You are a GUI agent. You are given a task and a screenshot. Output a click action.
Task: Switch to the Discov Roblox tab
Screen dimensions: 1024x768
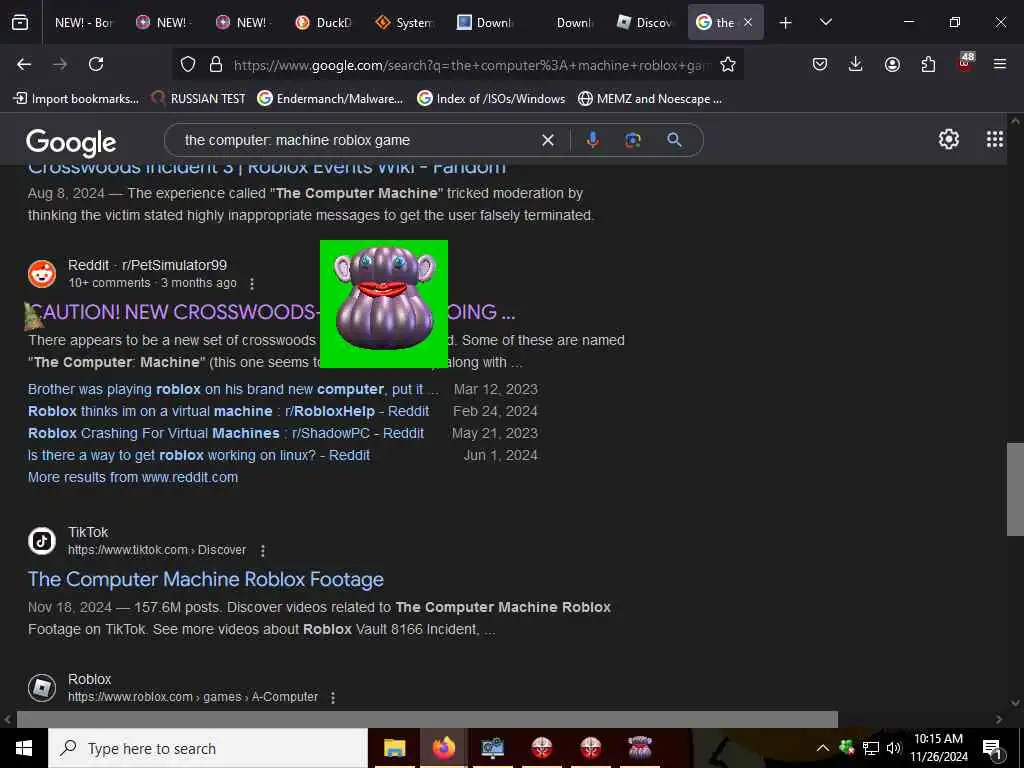[645, 22]
